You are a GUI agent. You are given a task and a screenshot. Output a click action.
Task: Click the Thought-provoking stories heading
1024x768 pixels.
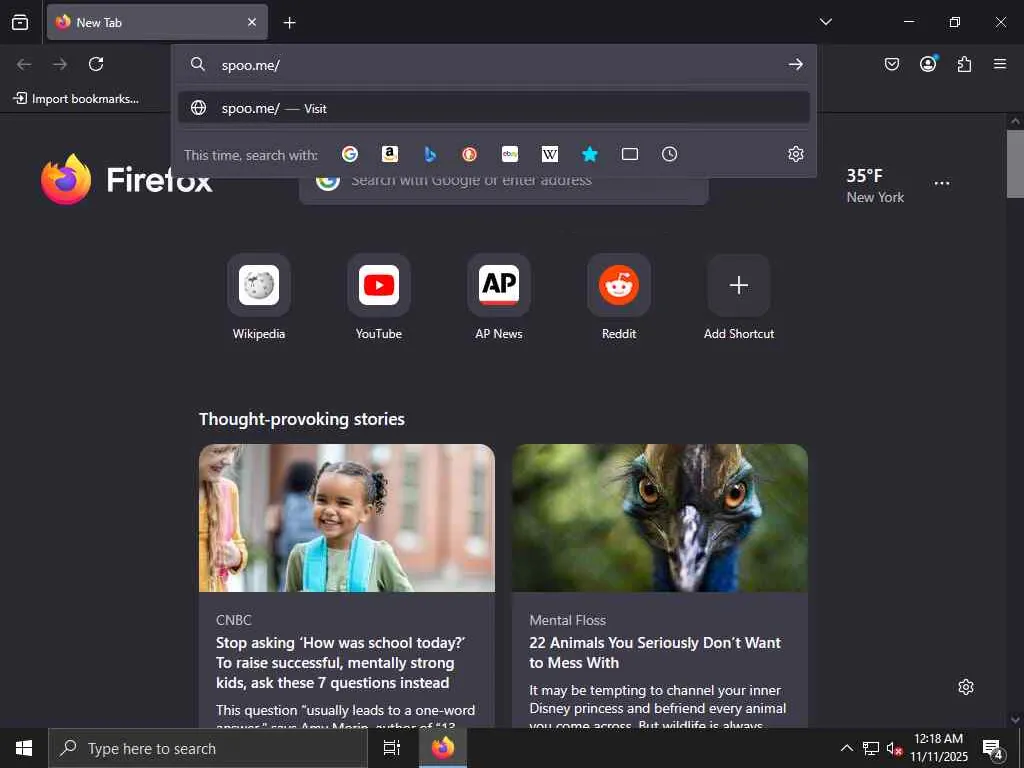[x=302, y=419]
